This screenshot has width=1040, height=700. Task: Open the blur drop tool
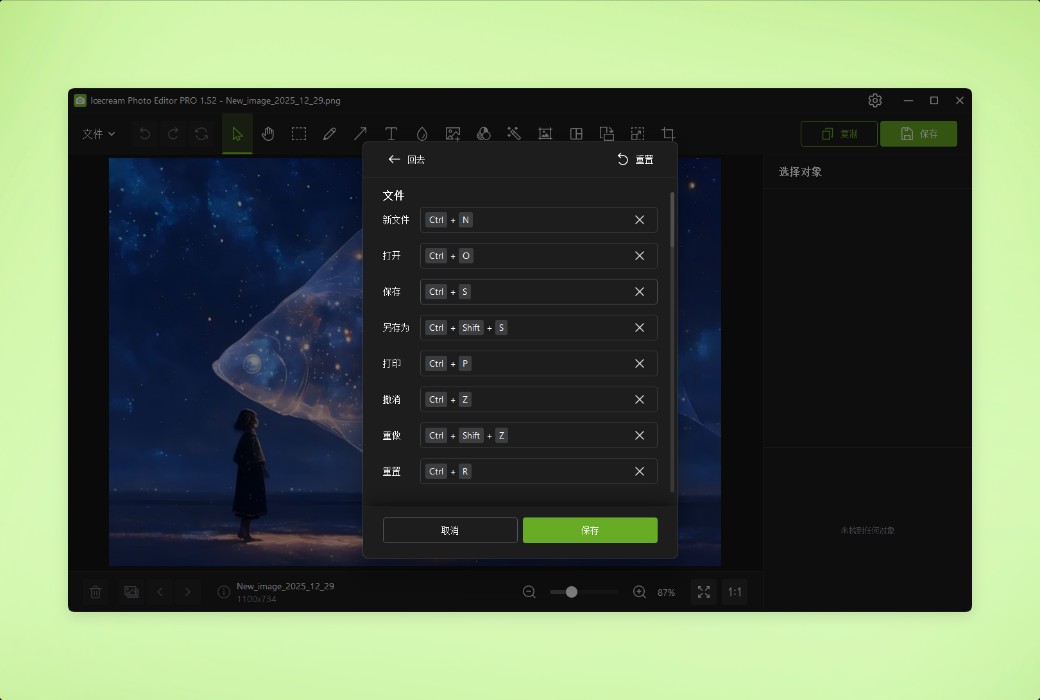(422, 133)
